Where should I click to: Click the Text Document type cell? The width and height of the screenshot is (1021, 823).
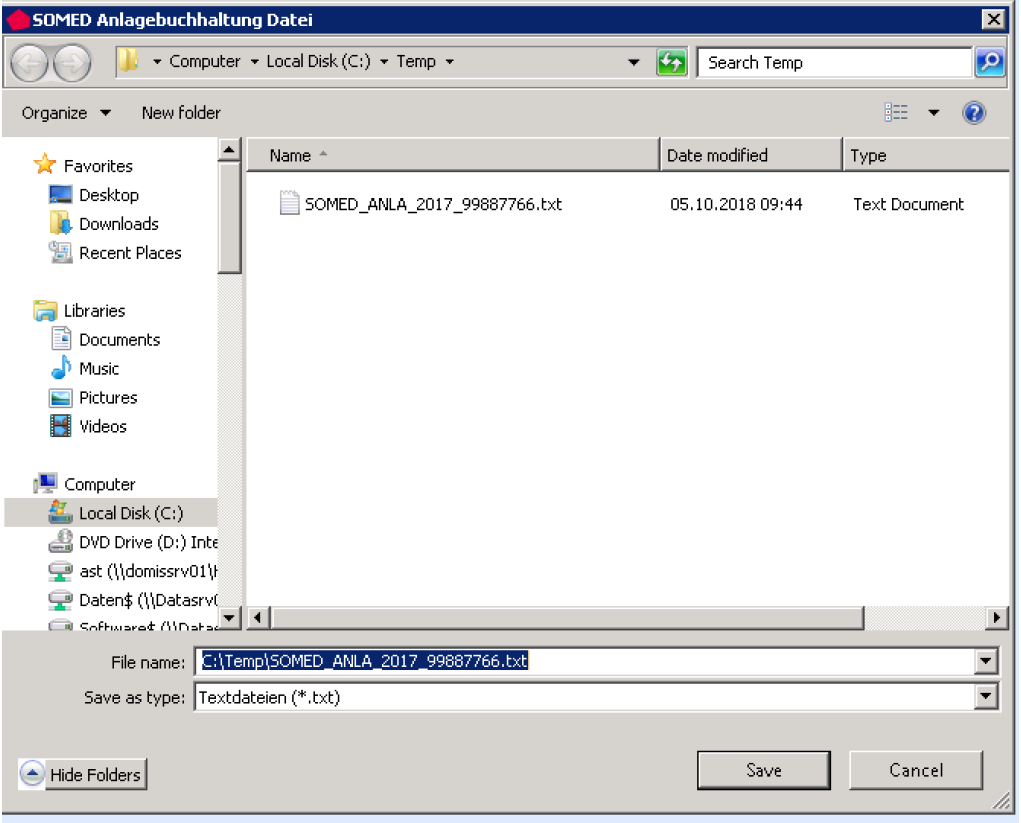[908, 204]
